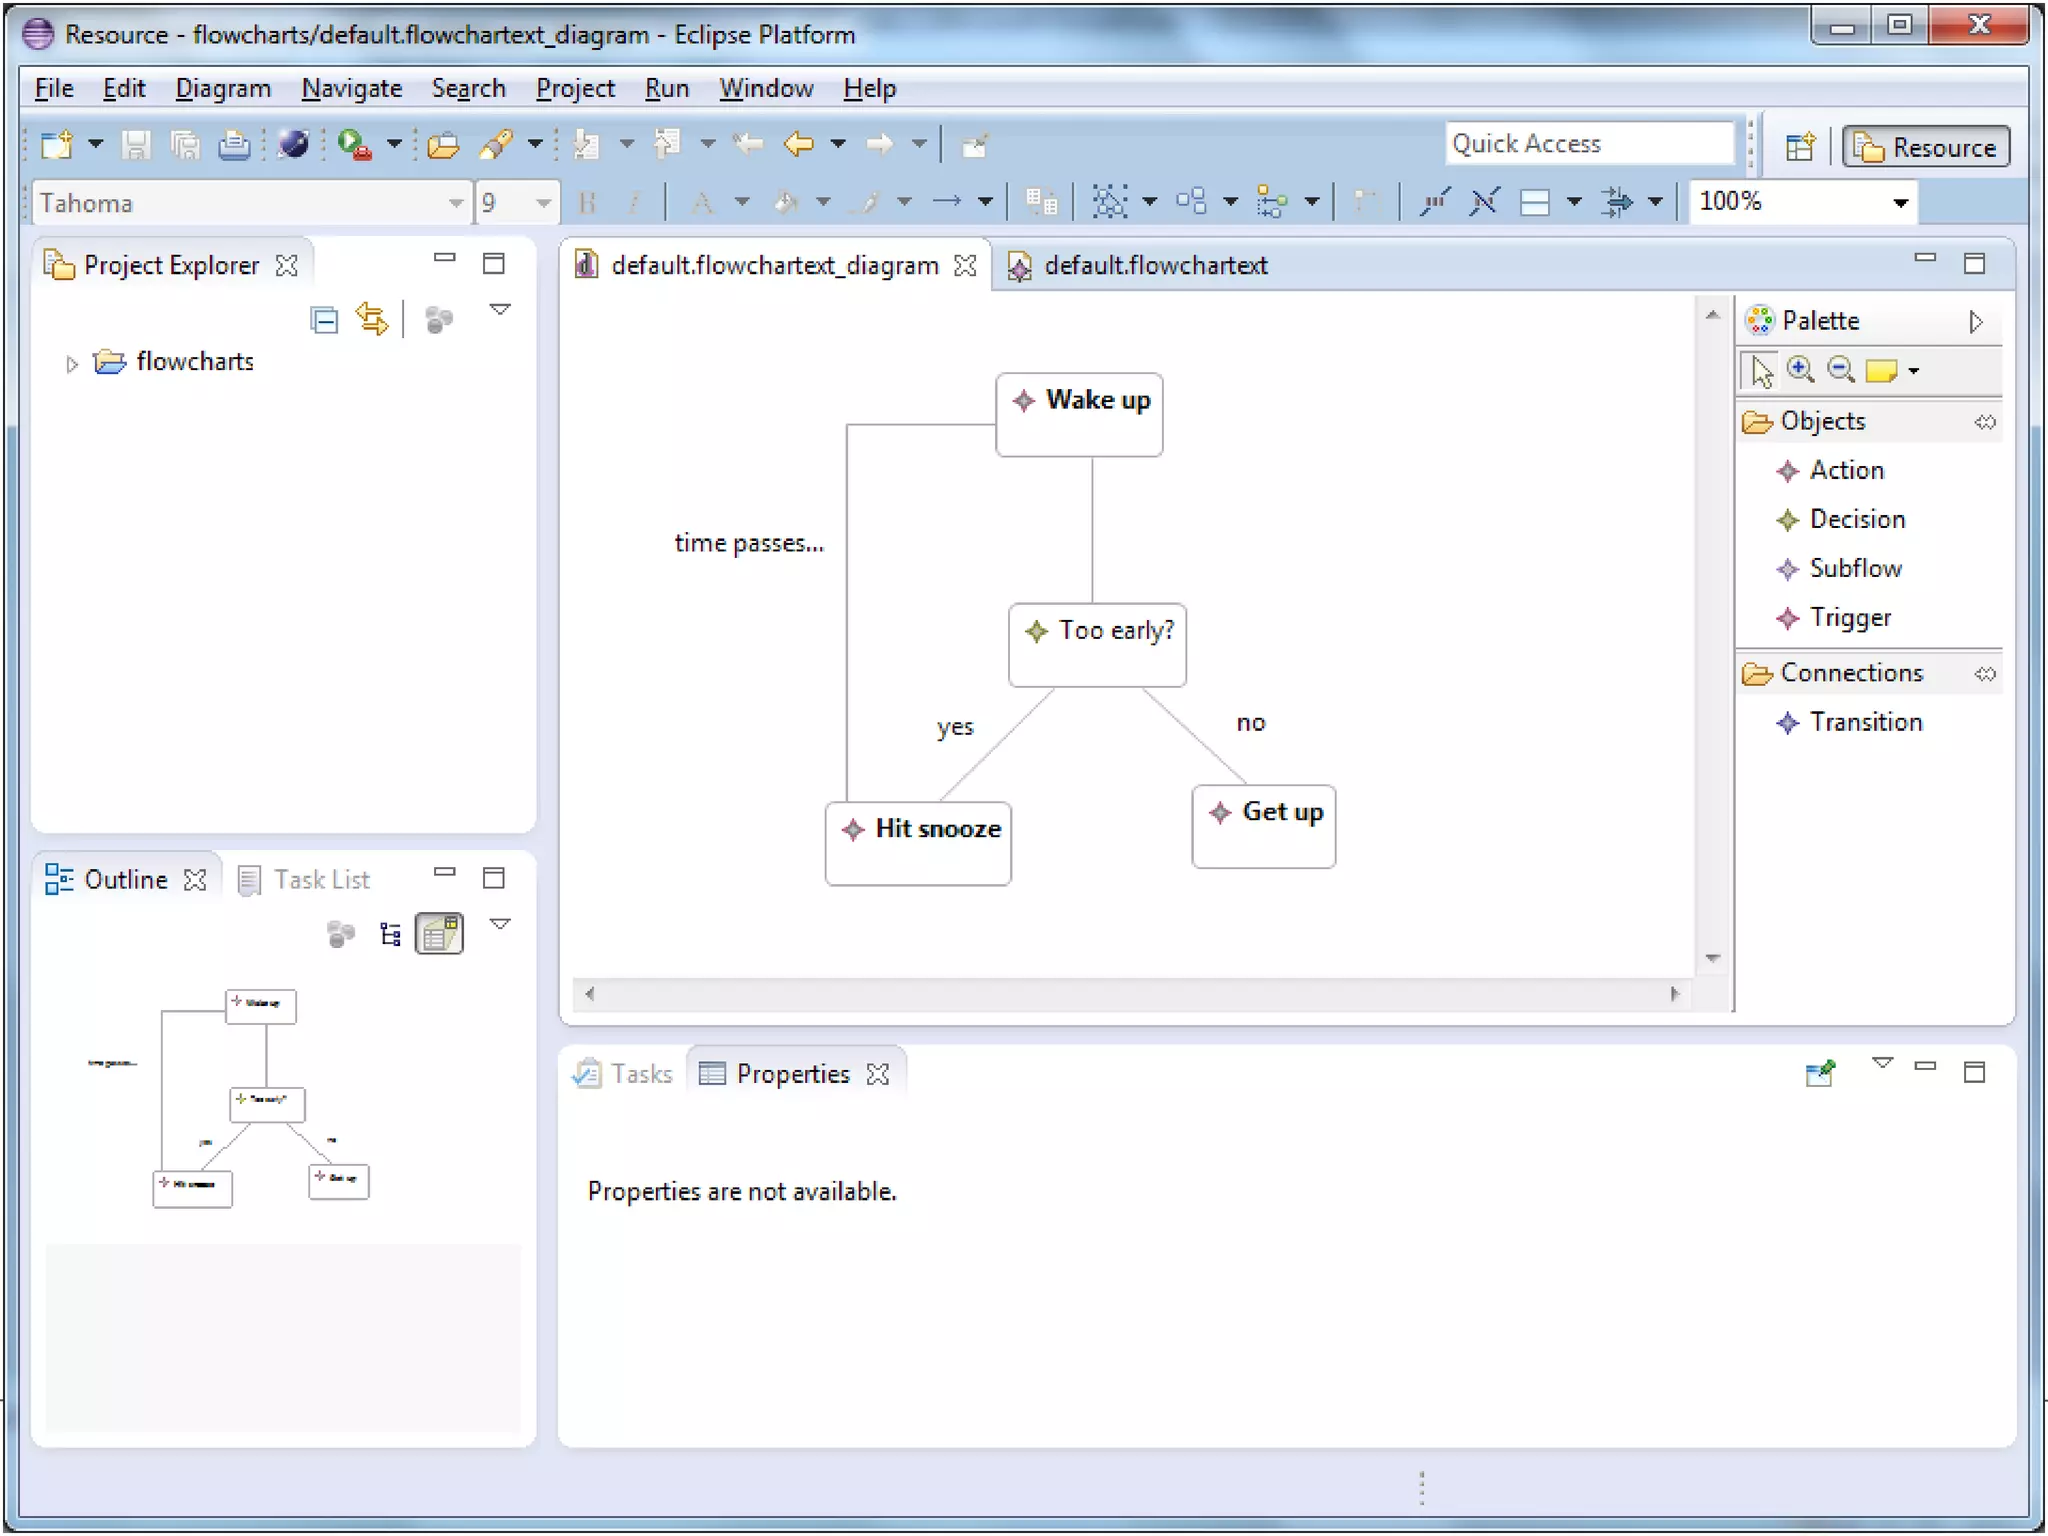This screenshot has height=1536, width=2048.
Task: Expand the flowcharts project tree node
Action: point(71,363)
